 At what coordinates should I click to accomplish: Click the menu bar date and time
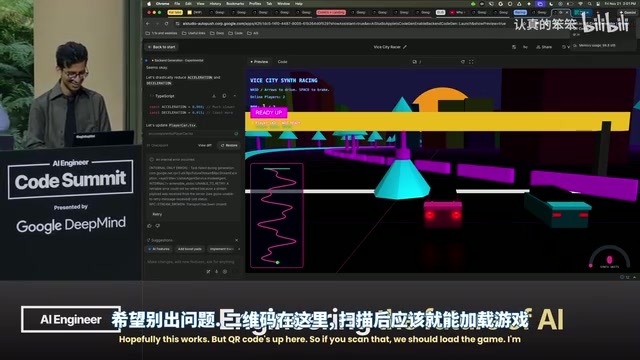click(x=620, y=4)
